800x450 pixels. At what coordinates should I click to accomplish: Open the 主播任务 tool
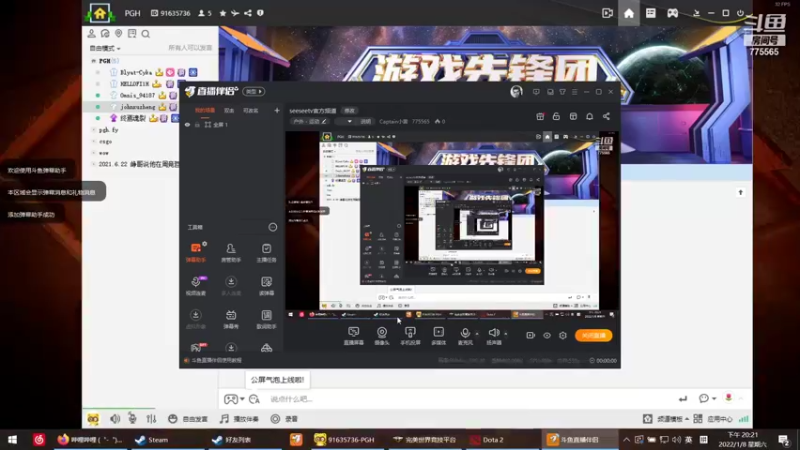tap(266, 252)
